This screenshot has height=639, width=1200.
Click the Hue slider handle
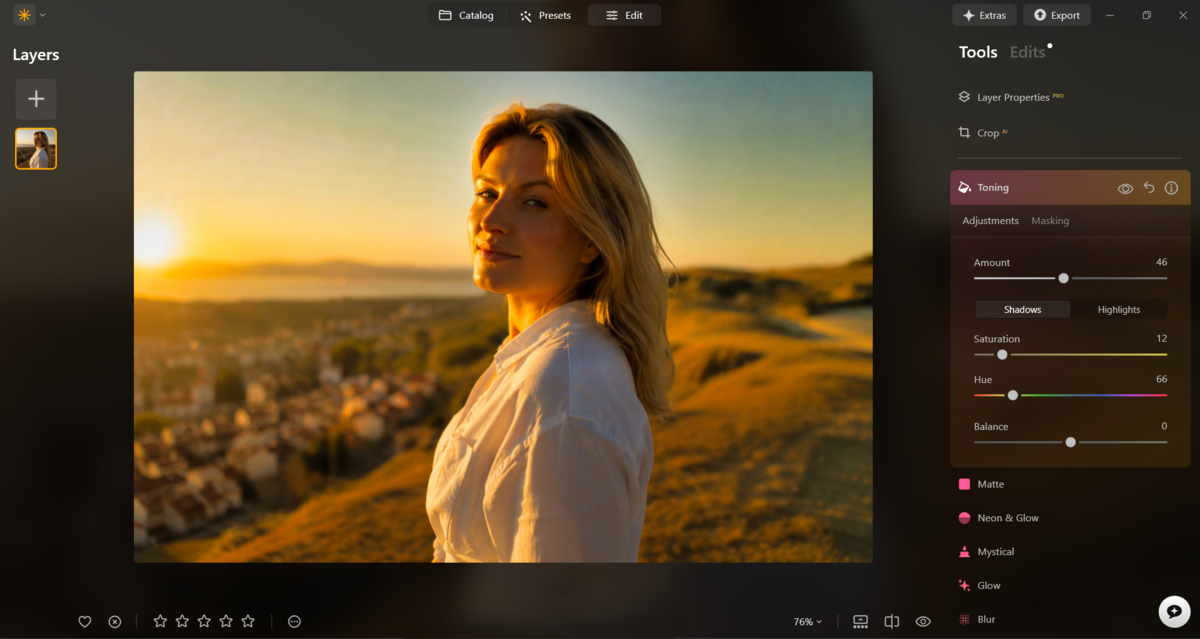(1013, 395)
